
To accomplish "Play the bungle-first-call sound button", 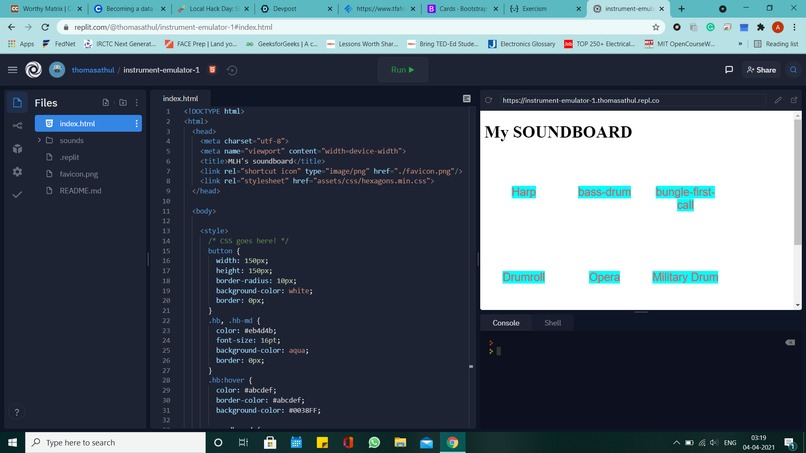I will (x=685, y=198).
